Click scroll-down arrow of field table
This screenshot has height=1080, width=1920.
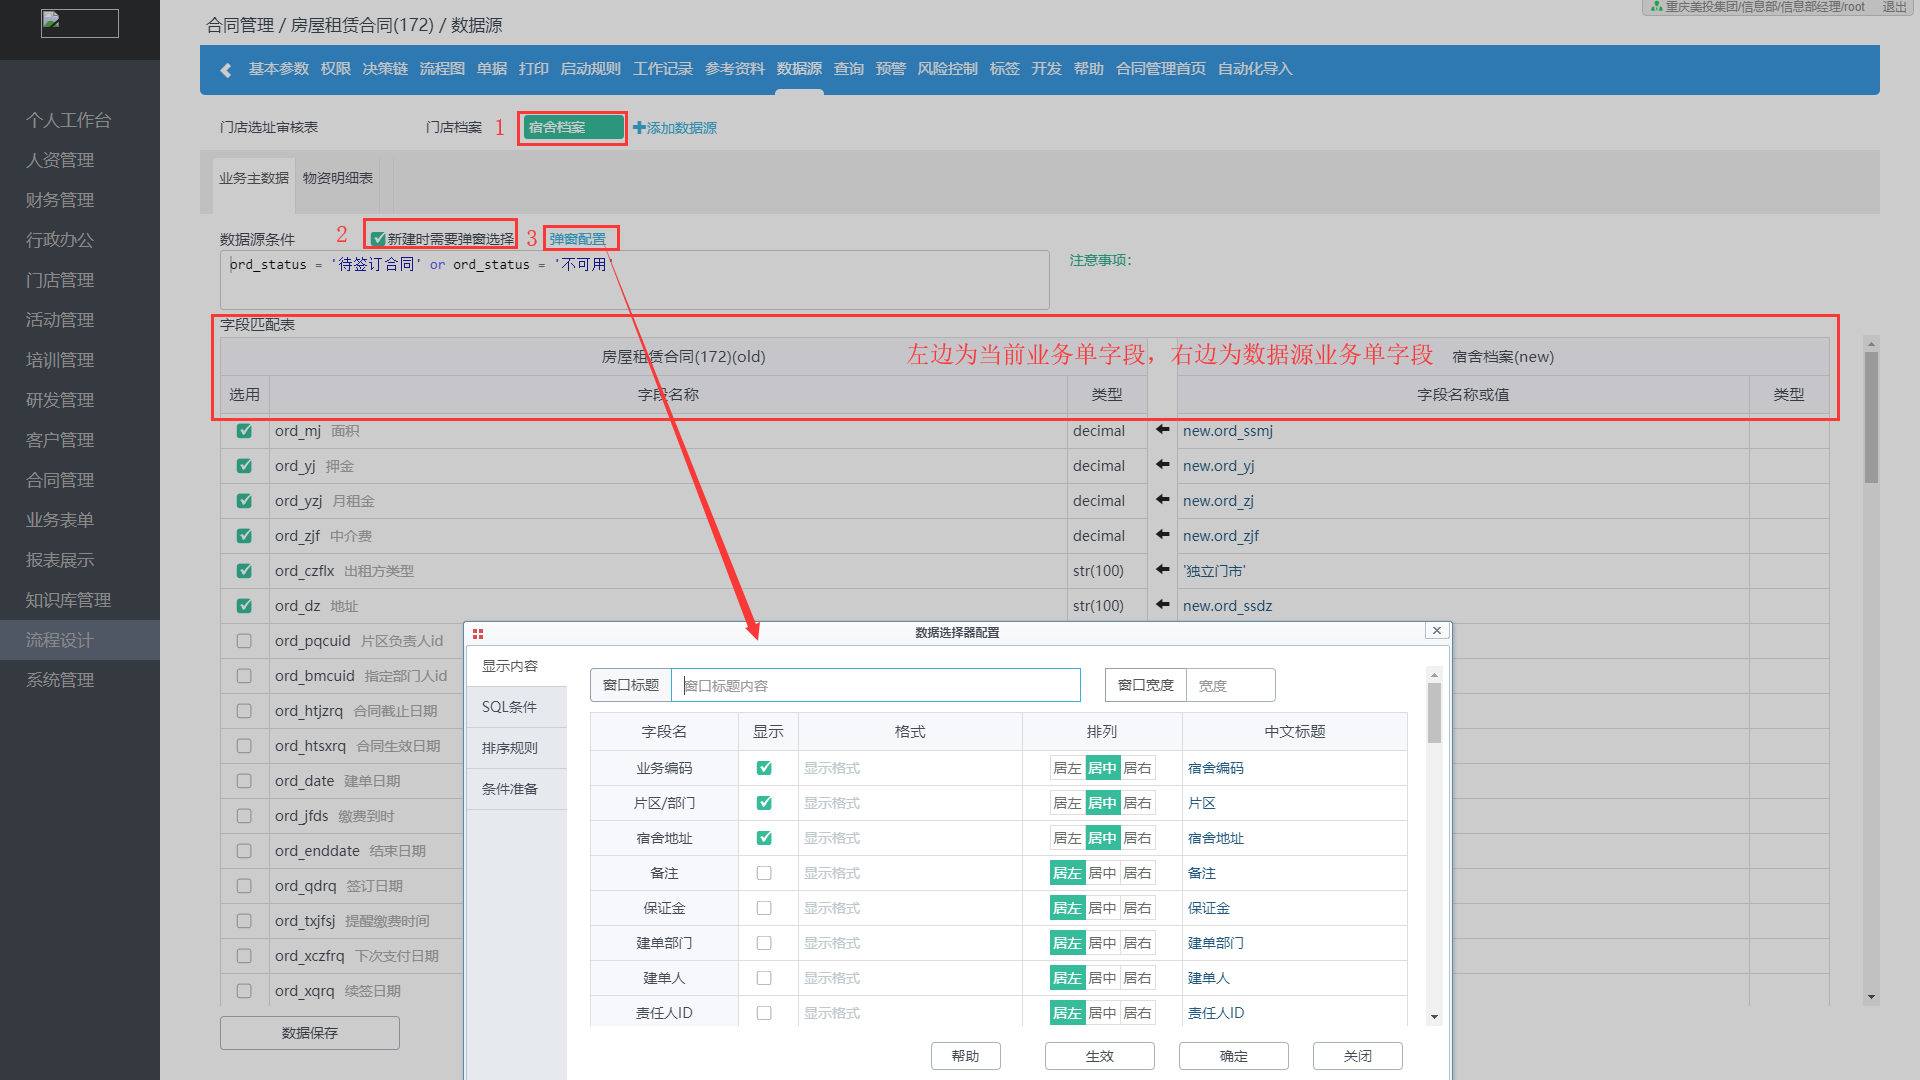pyautogui.click(x=1871, y=997)
